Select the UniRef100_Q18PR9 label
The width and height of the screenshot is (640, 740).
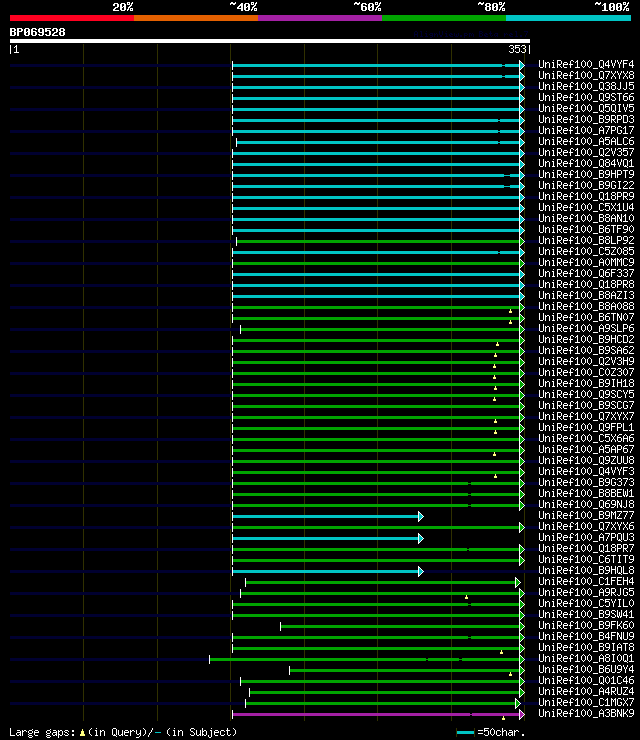[x=586, y=196]
